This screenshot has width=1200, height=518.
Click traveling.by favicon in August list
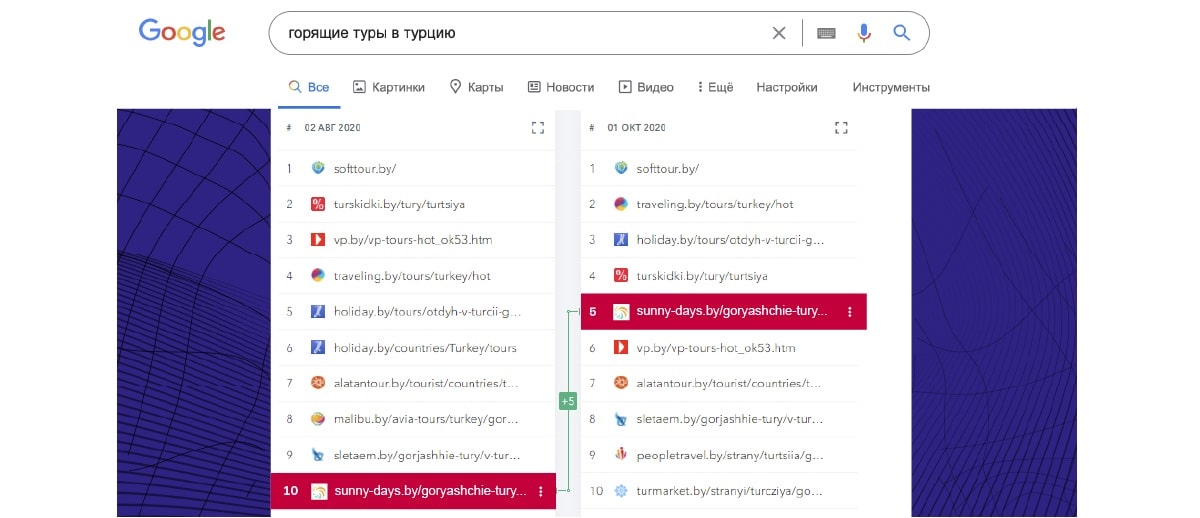[x=318, y=276]
